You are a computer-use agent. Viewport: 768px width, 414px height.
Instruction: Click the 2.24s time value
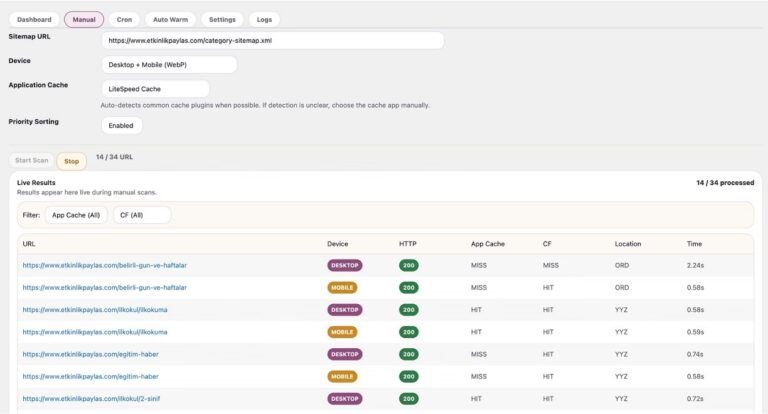[x=695, y=266]
